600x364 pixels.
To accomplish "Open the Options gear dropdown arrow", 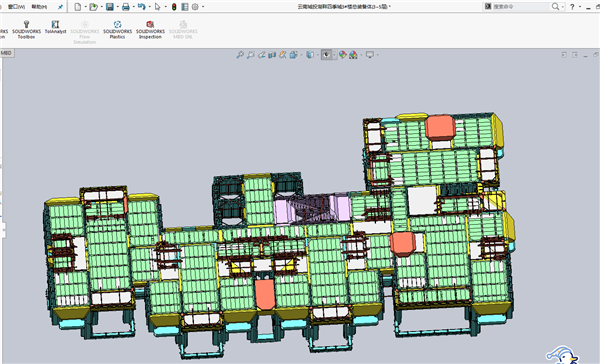I will (203, 7).
